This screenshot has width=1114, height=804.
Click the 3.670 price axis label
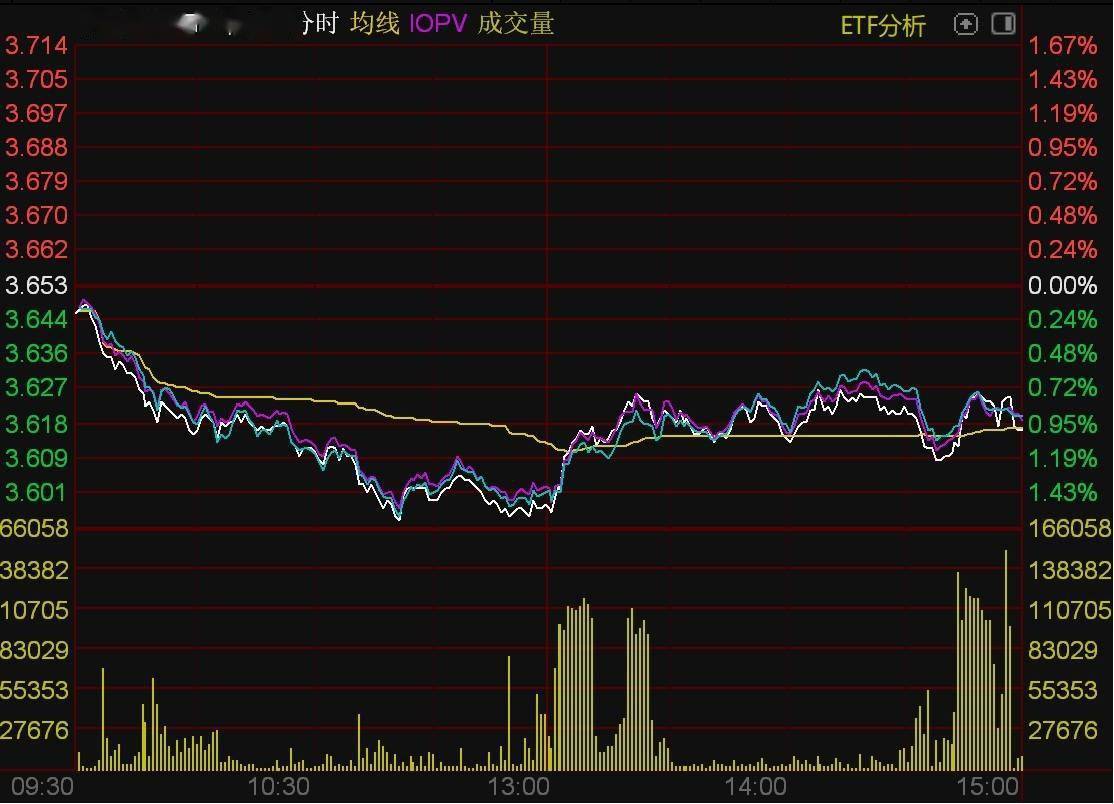coord(36,215)
